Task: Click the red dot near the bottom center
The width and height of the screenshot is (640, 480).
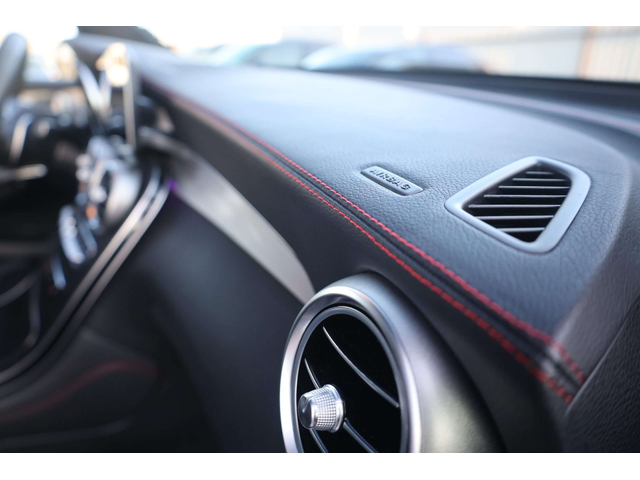Action: [x=422, y=456]
